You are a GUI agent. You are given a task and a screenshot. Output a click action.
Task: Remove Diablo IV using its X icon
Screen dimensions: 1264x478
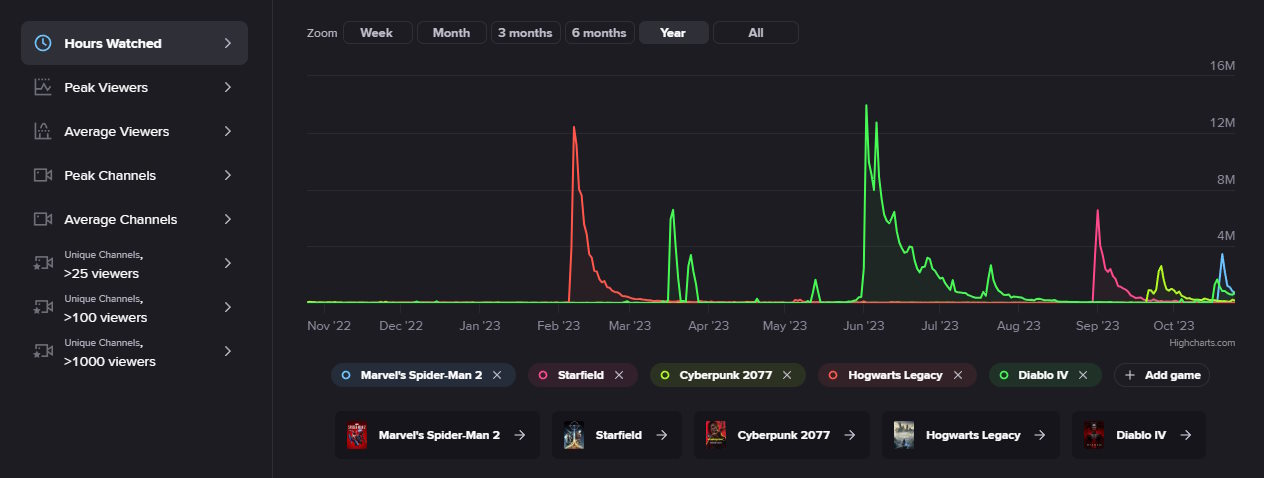coord(1083,375)
